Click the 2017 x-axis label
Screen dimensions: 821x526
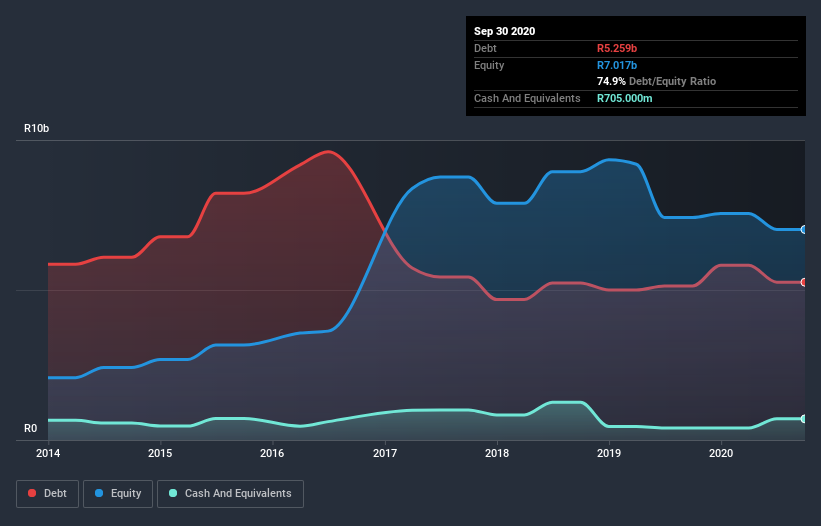click(x=385, y=453)
